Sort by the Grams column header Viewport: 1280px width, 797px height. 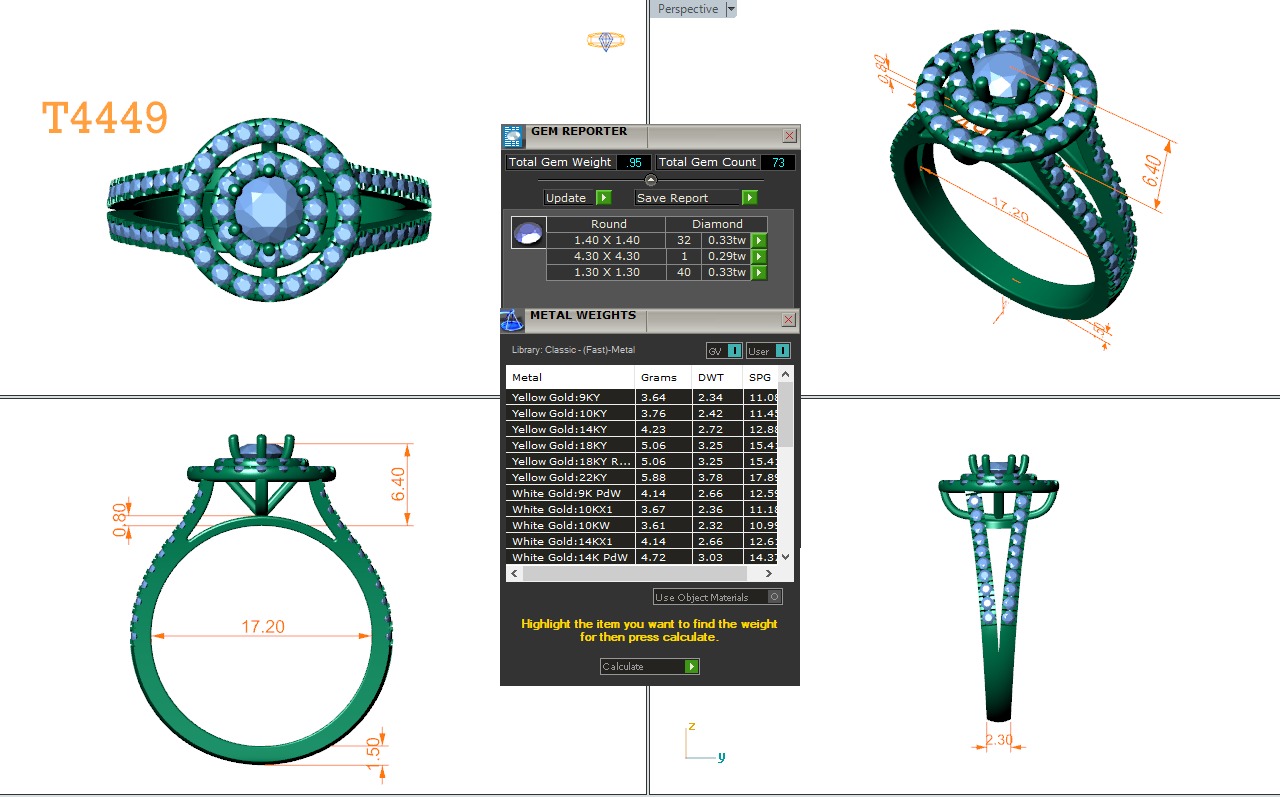(659, 378)
